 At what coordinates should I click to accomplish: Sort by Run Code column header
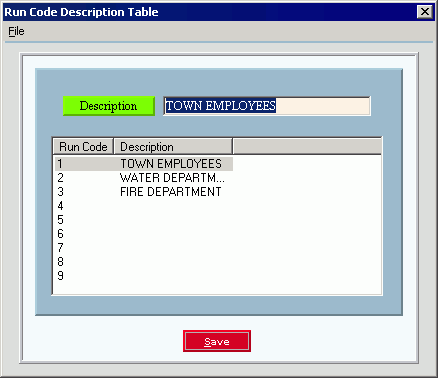point(83,147)
